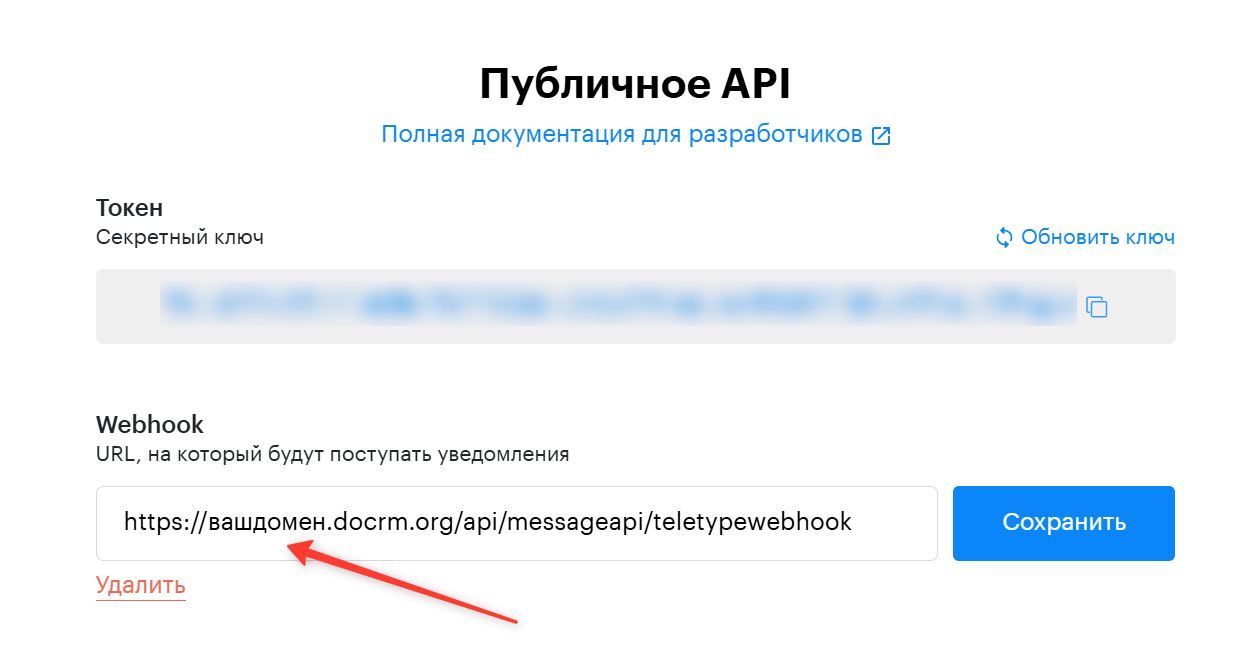Click the circular refresh icon beside Обновить ключ
Screen dimensions: 1249x650
1004,238
